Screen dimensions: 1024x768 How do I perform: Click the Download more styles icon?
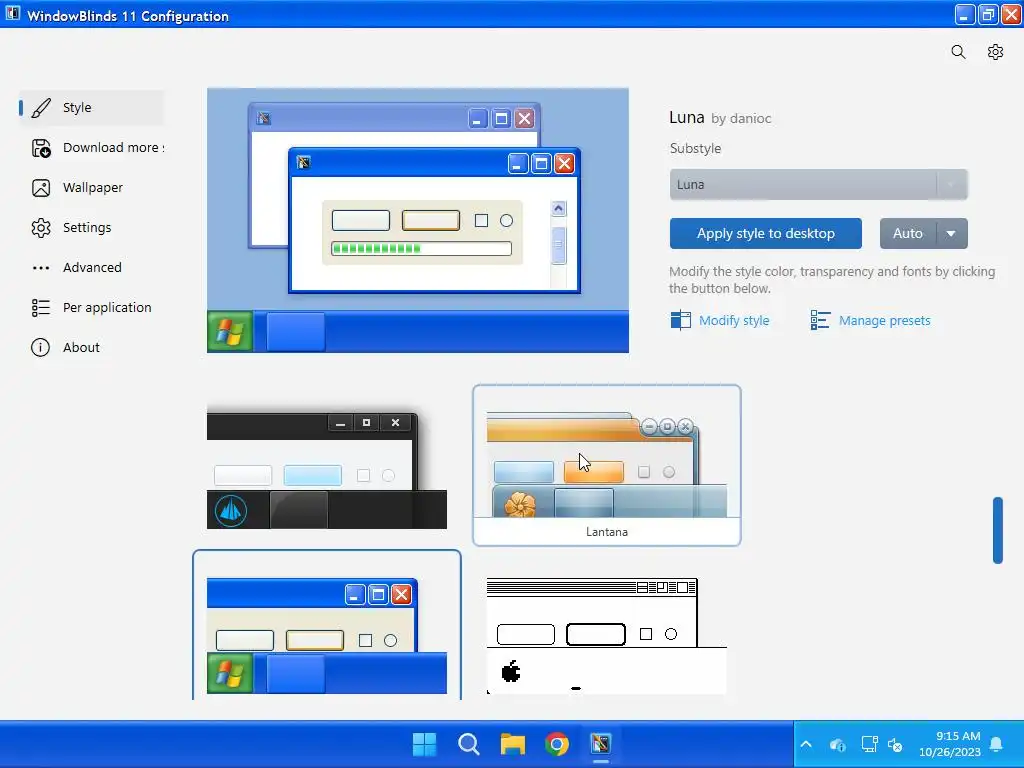pos(41,148)
